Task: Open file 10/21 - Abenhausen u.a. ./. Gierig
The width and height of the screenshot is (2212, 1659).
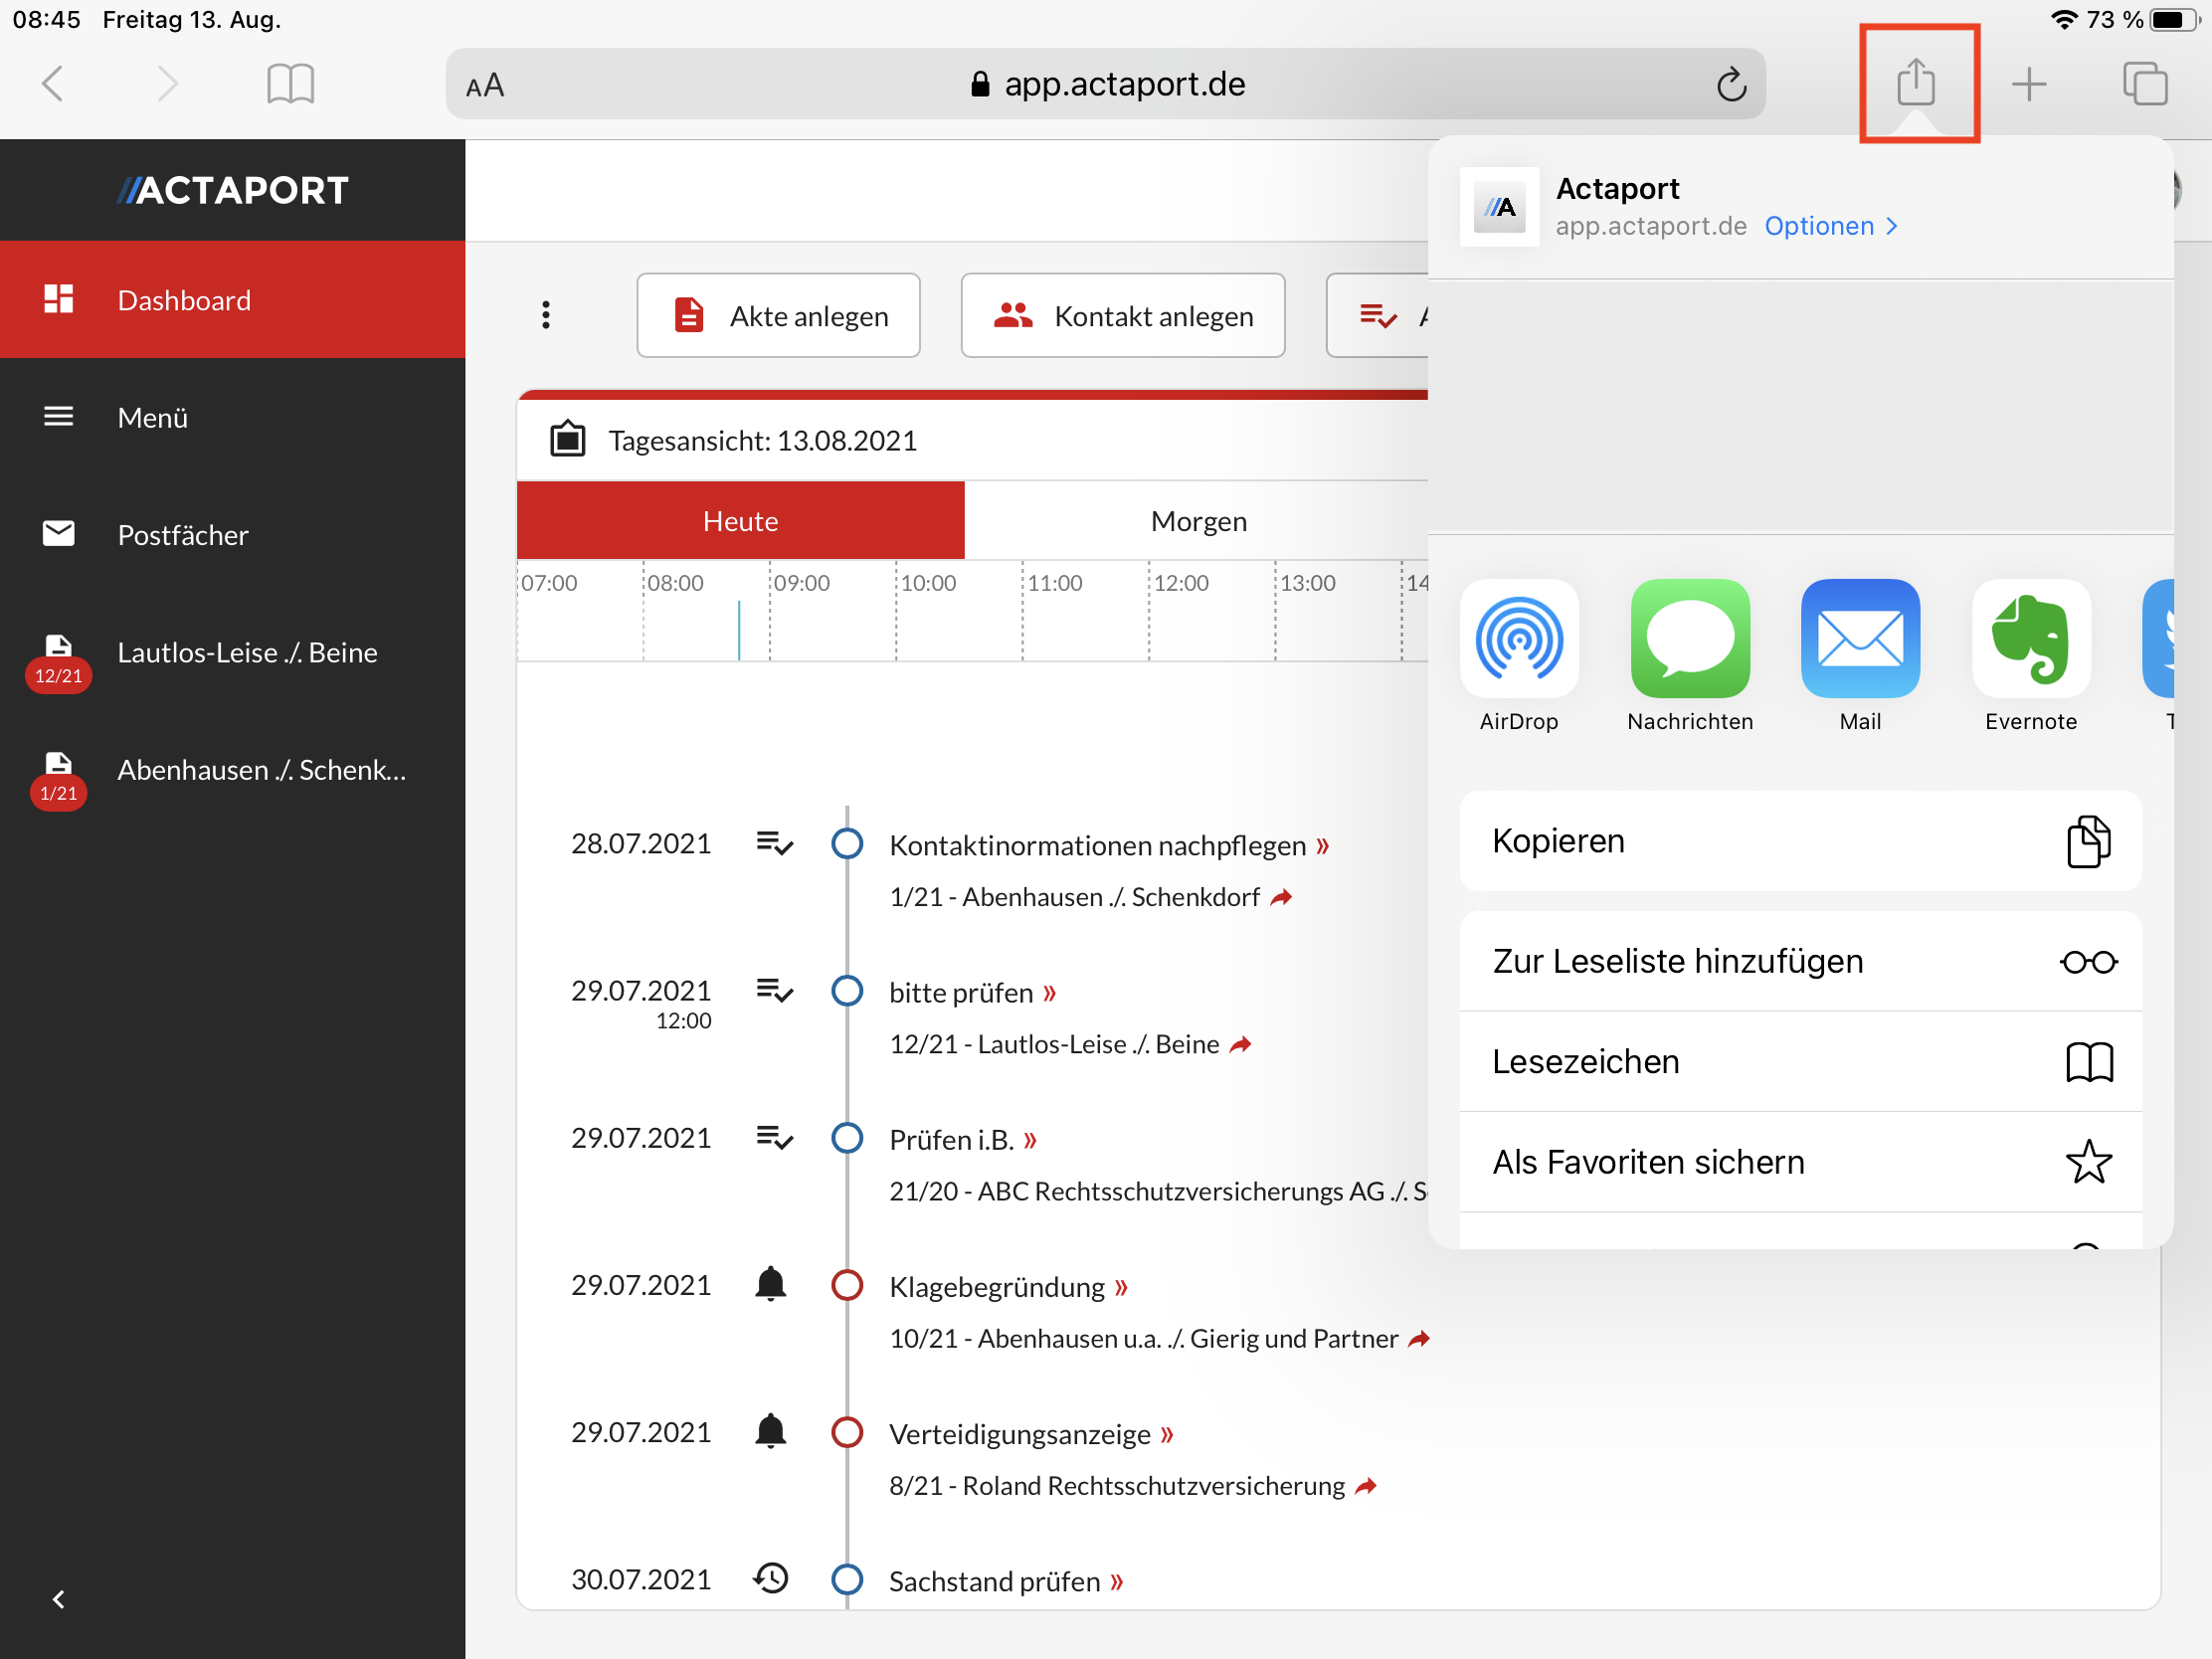Action: [1143, 1338]
